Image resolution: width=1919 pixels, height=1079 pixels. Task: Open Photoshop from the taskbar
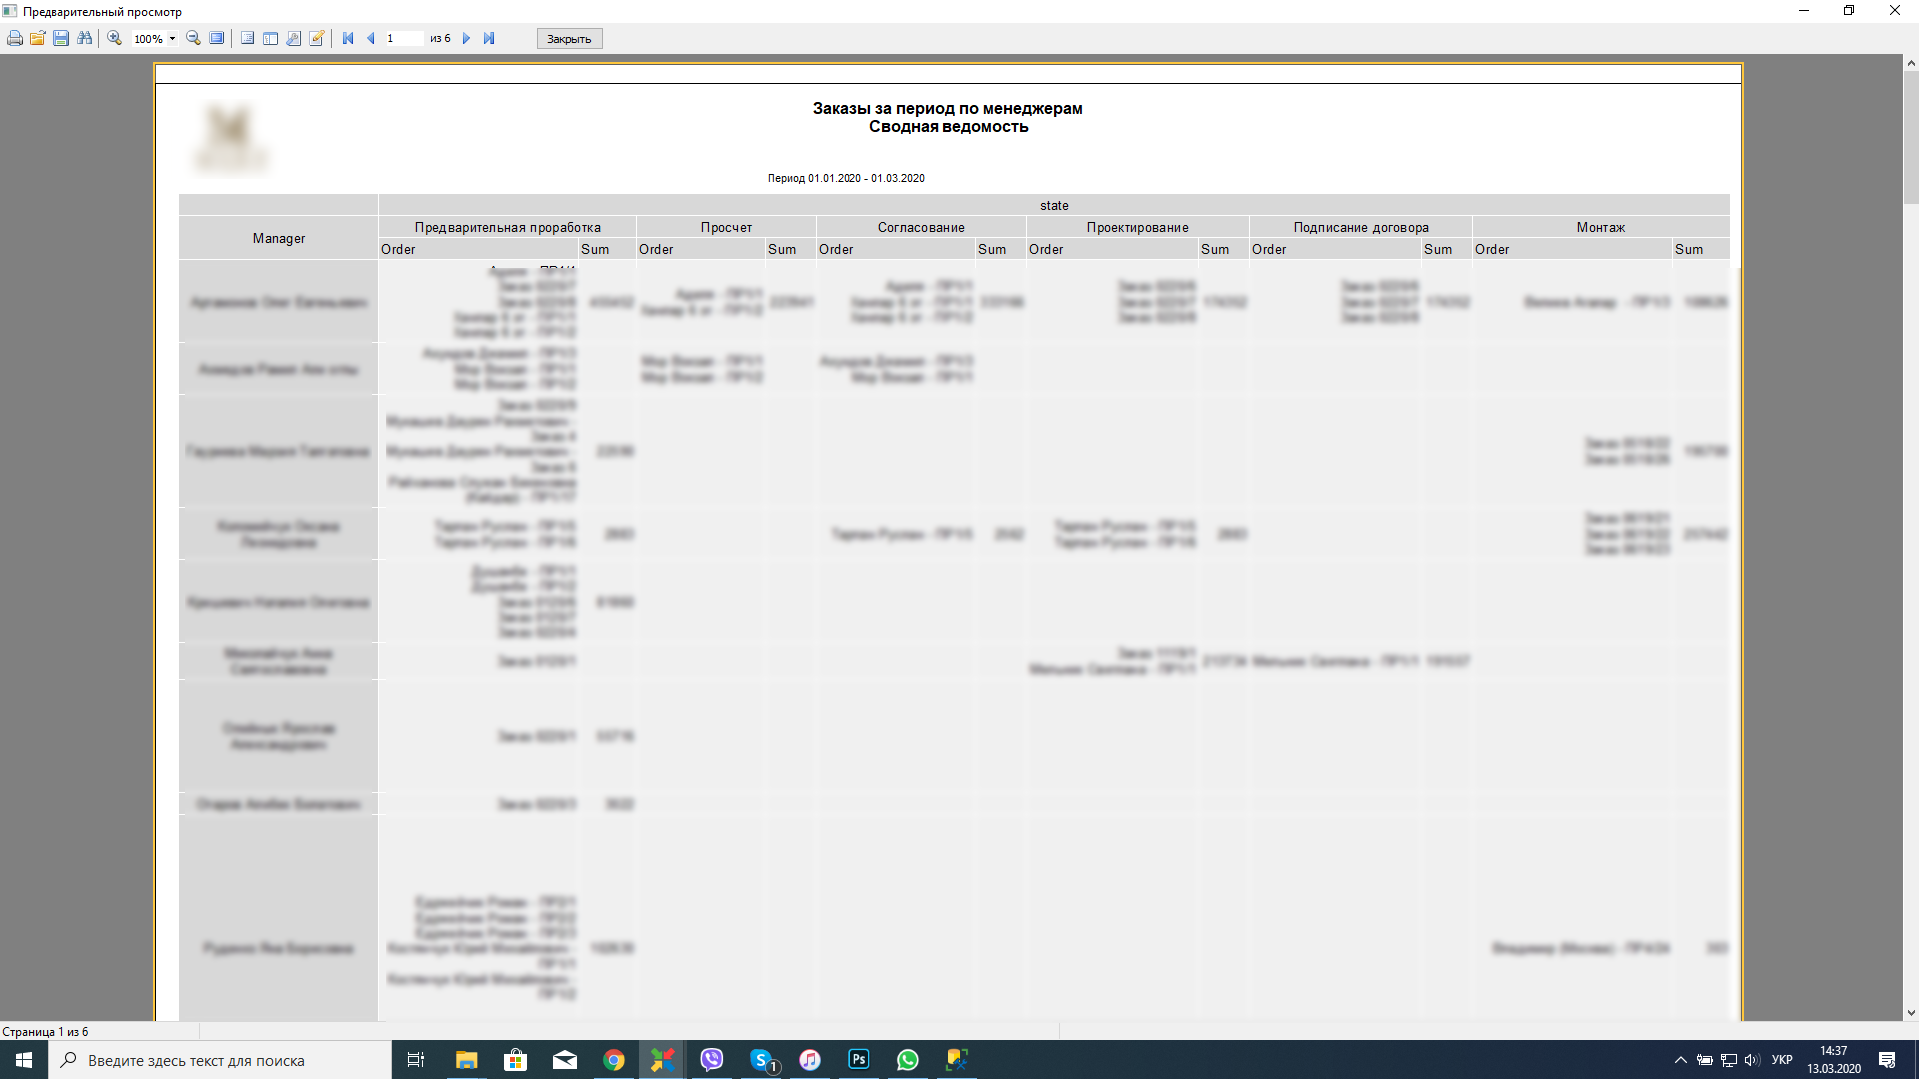pyautogui.click(x=858, y=1060)
